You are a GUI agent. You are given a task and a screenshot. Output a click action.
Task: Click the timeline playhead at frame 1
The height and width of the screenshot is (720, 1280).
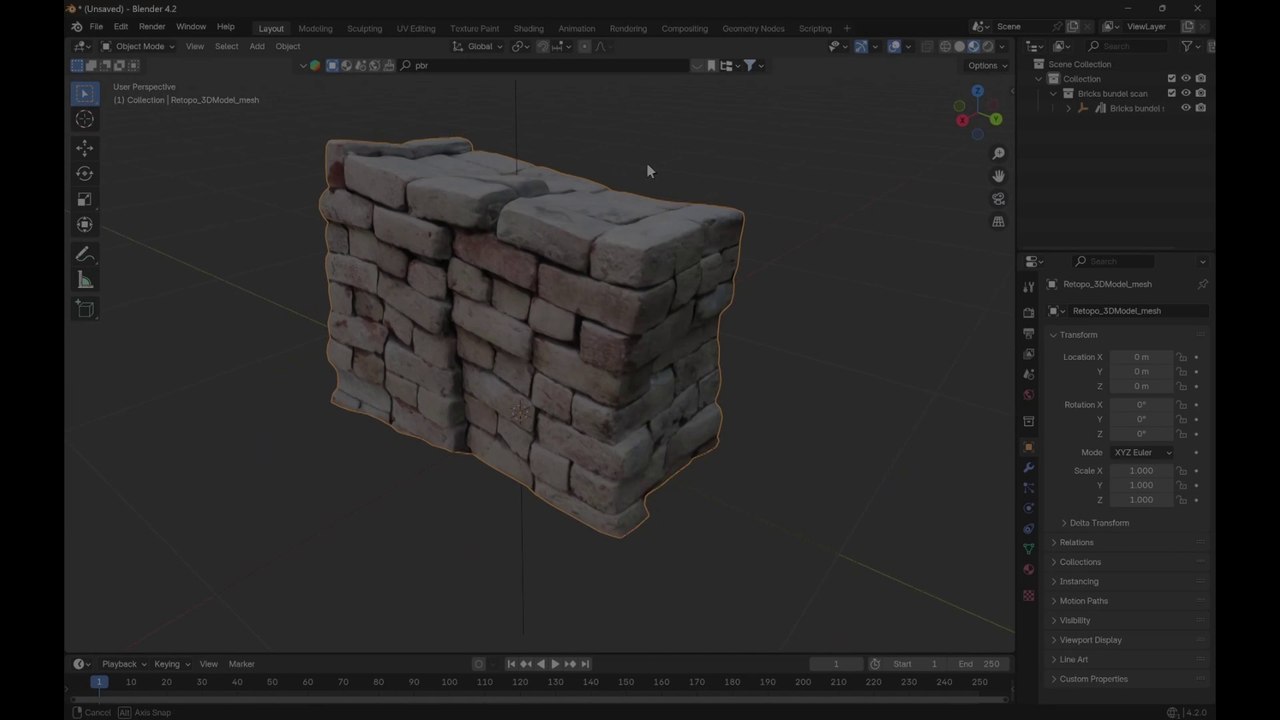[99, 682]
